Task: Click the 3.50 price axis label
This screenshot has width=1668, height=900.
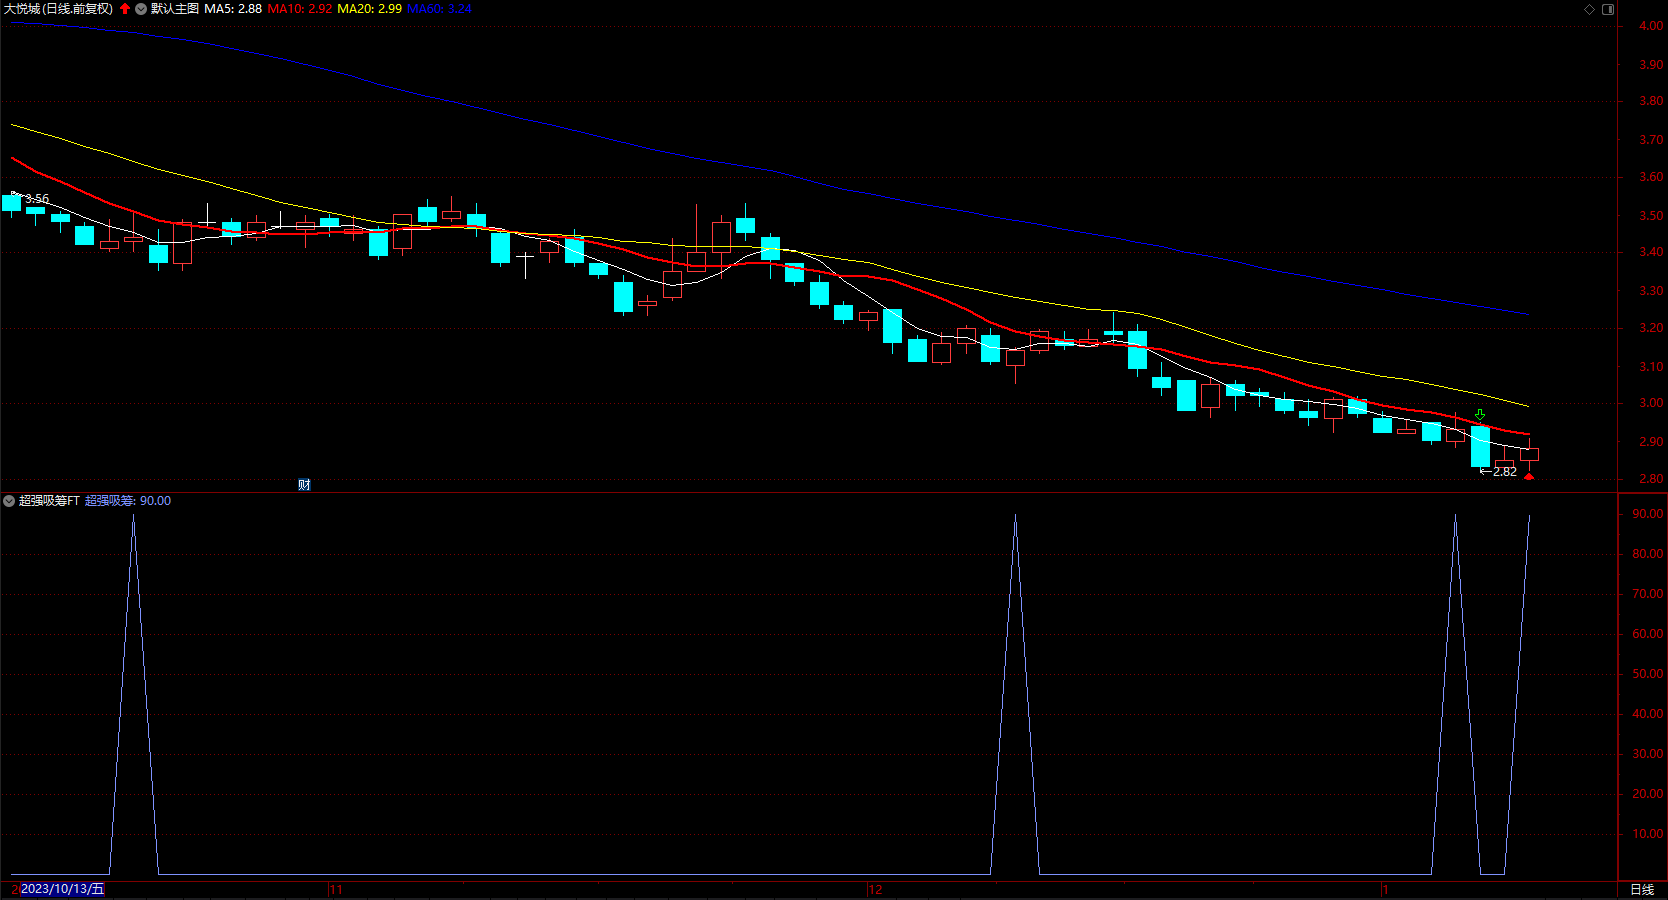Action: 1651,215
